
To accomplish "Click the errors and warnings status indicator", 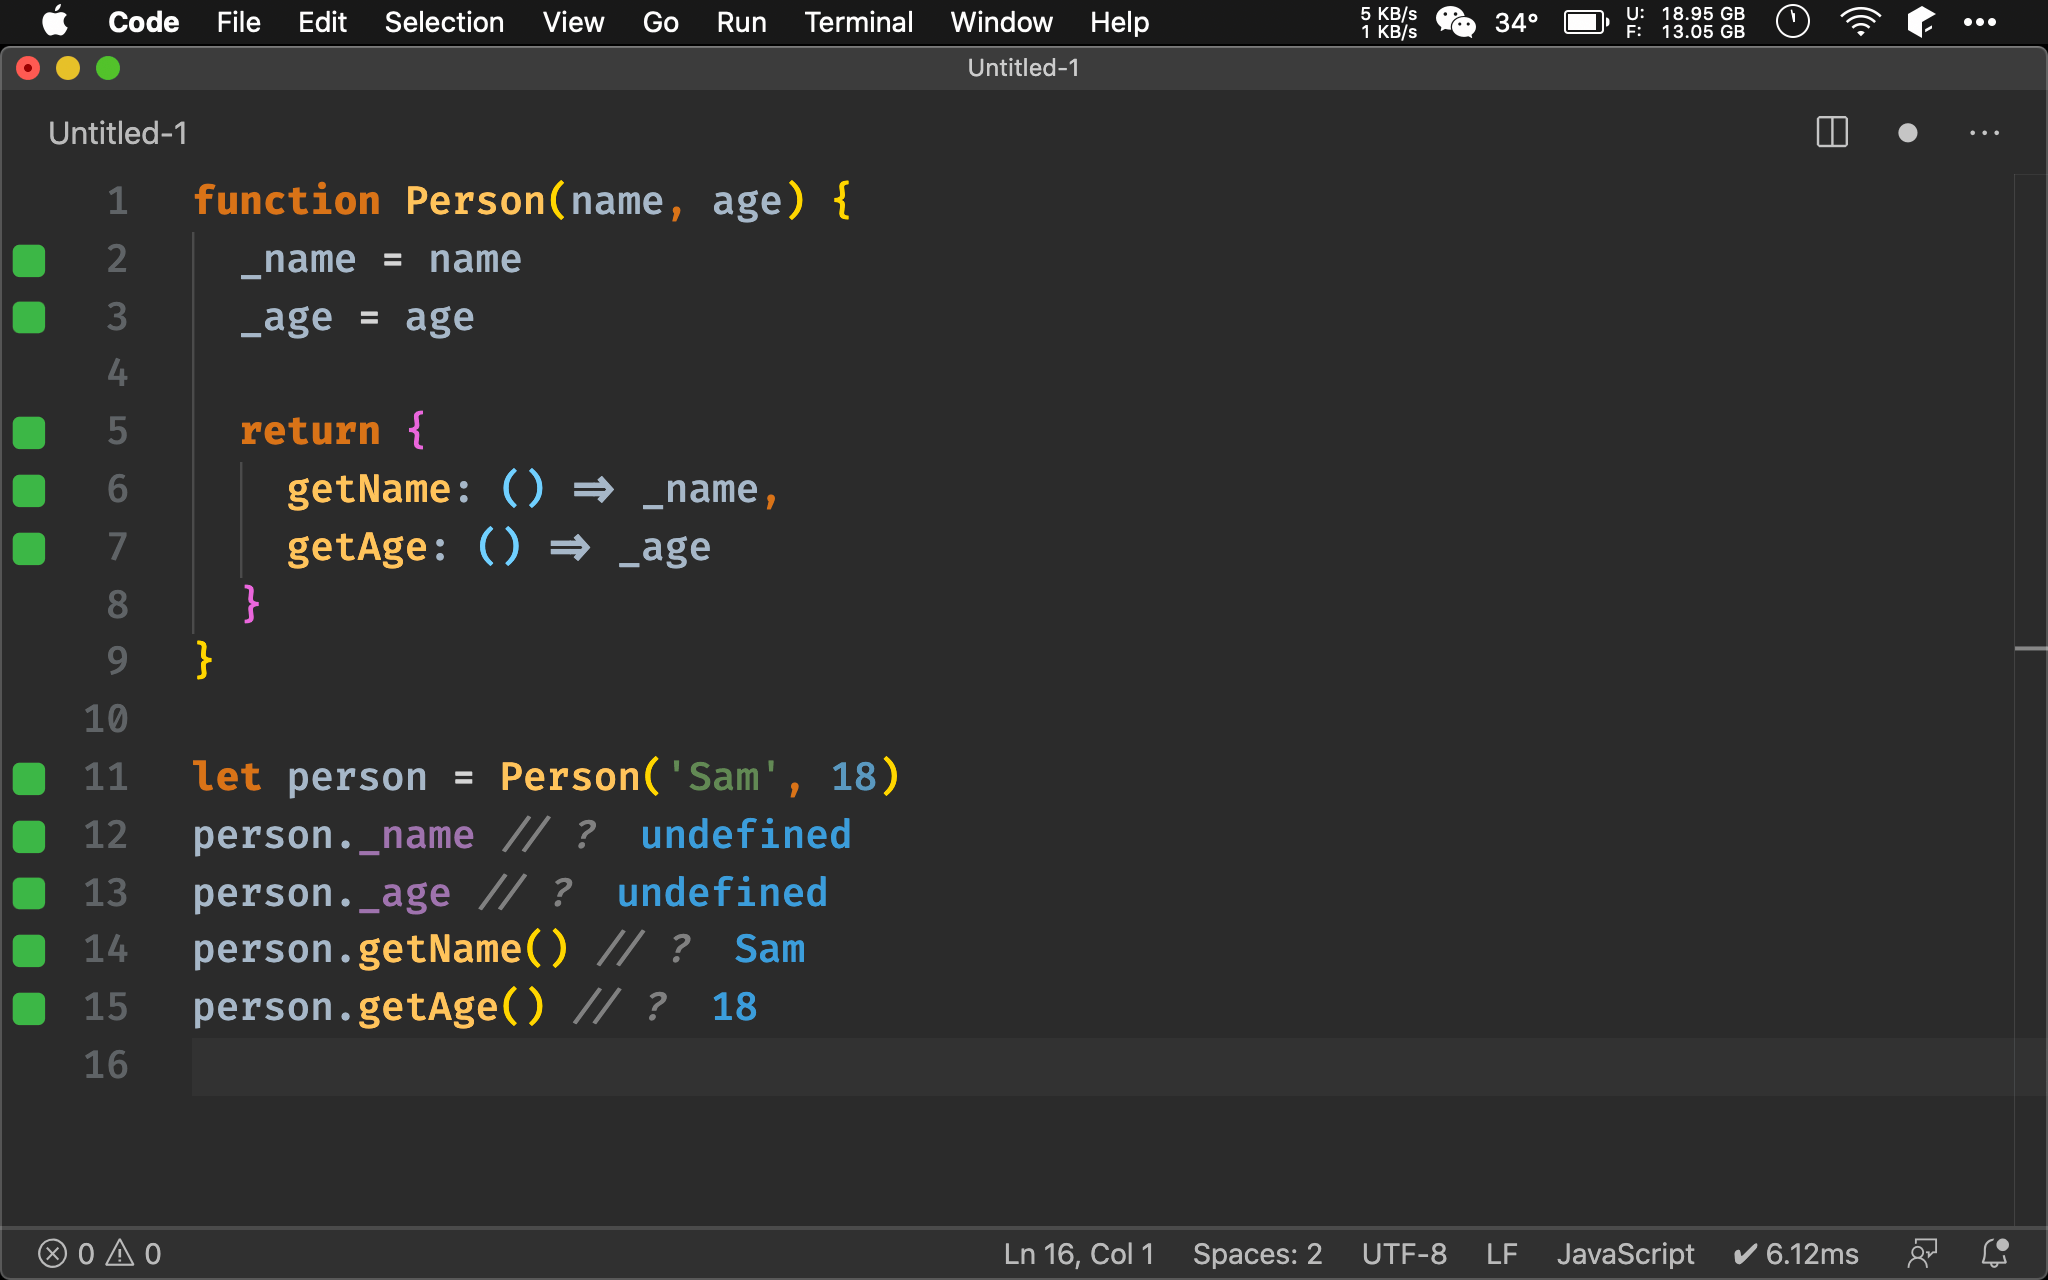I will (x=99, y=1253).
